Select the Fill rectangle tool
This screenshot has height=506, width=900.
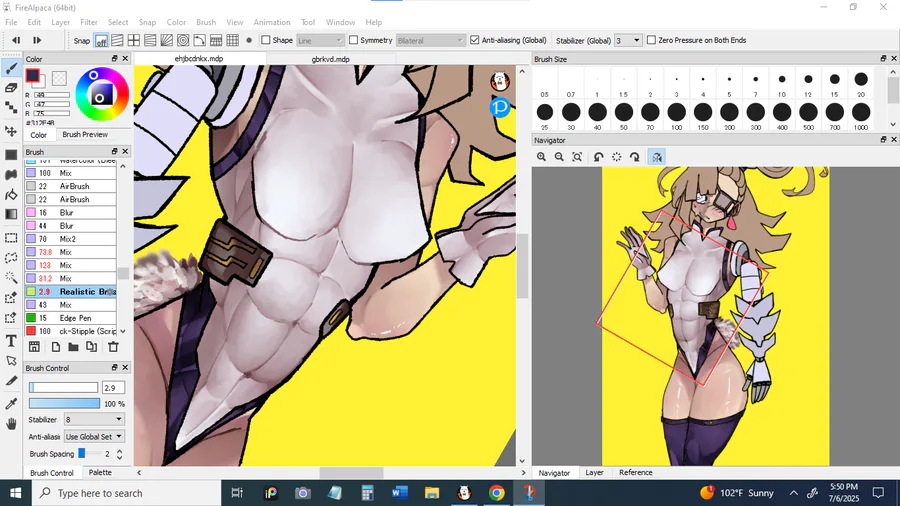[x=11, y=155]
